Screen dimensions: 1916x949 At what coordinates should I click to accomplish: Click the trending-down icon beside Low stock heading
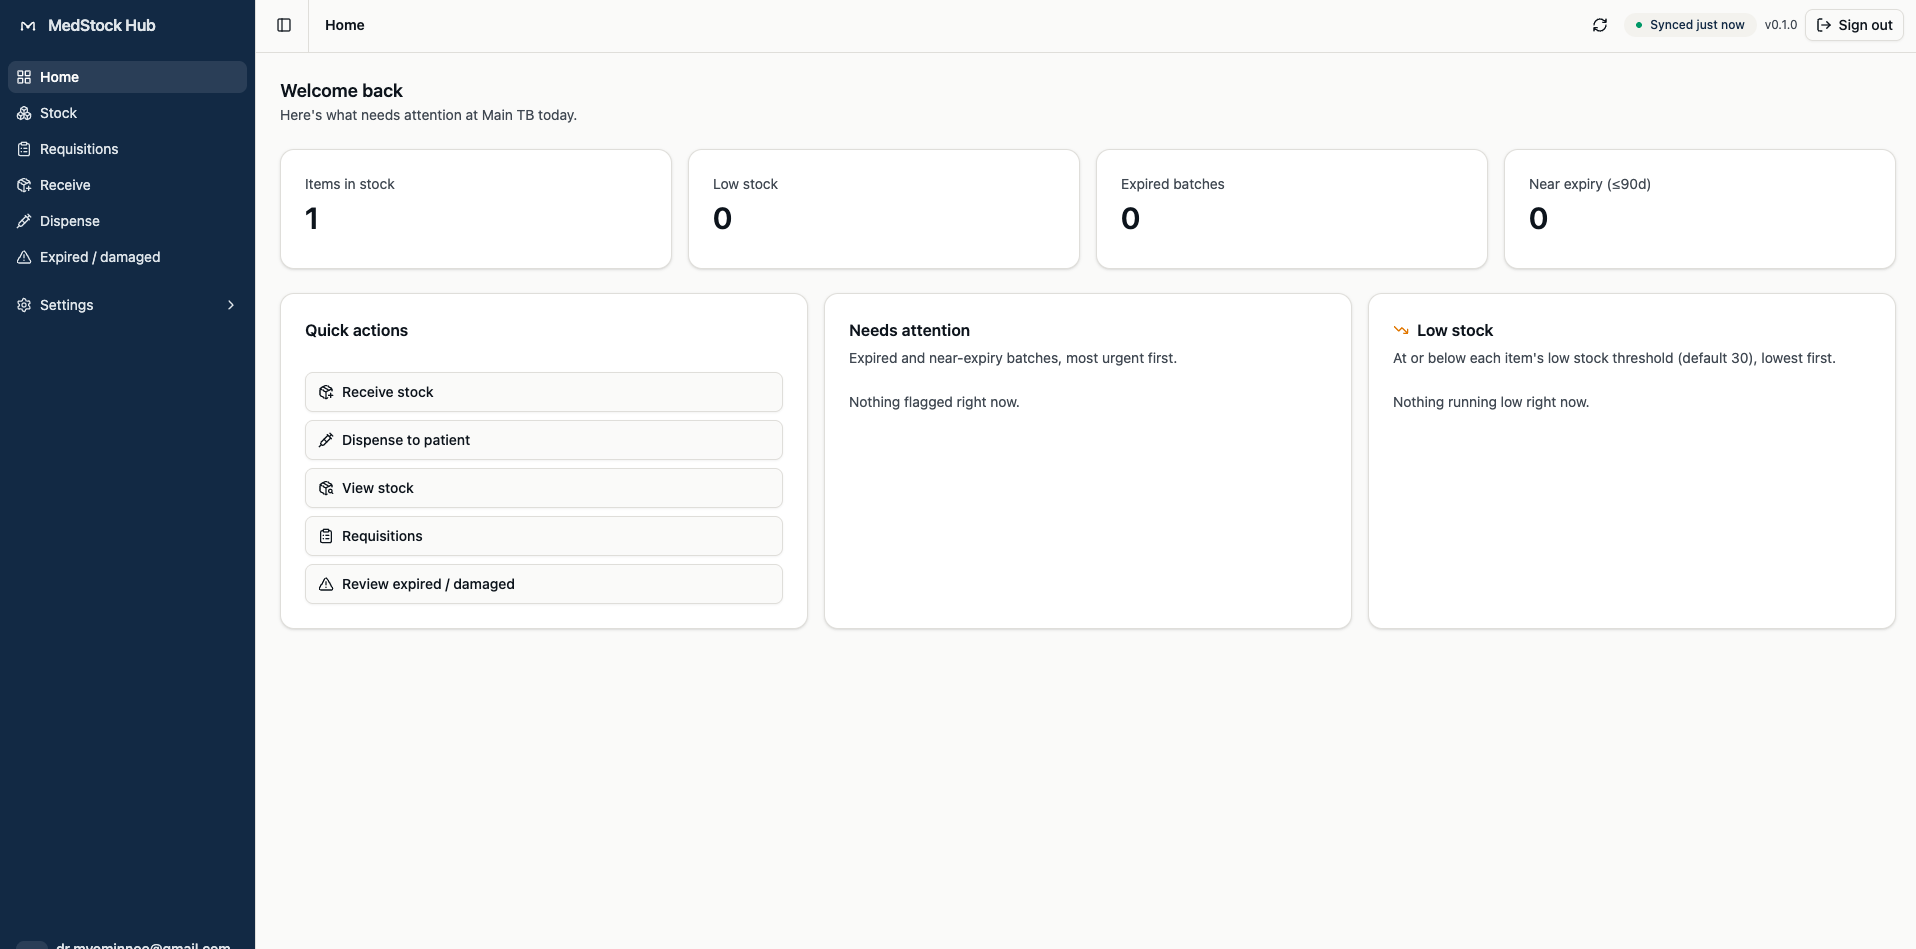[x=1401, y=330]
